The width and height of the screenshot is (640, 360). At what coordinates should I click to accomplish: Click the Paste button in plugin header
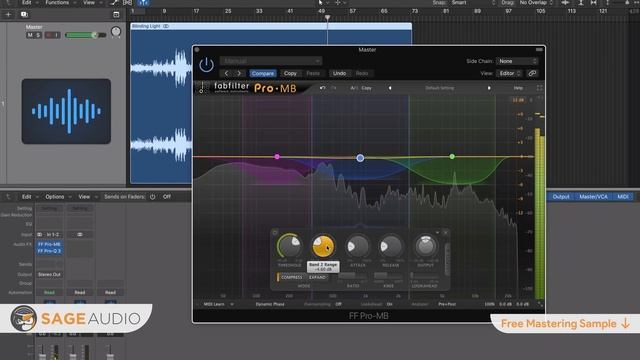click(x=313, y=73)
